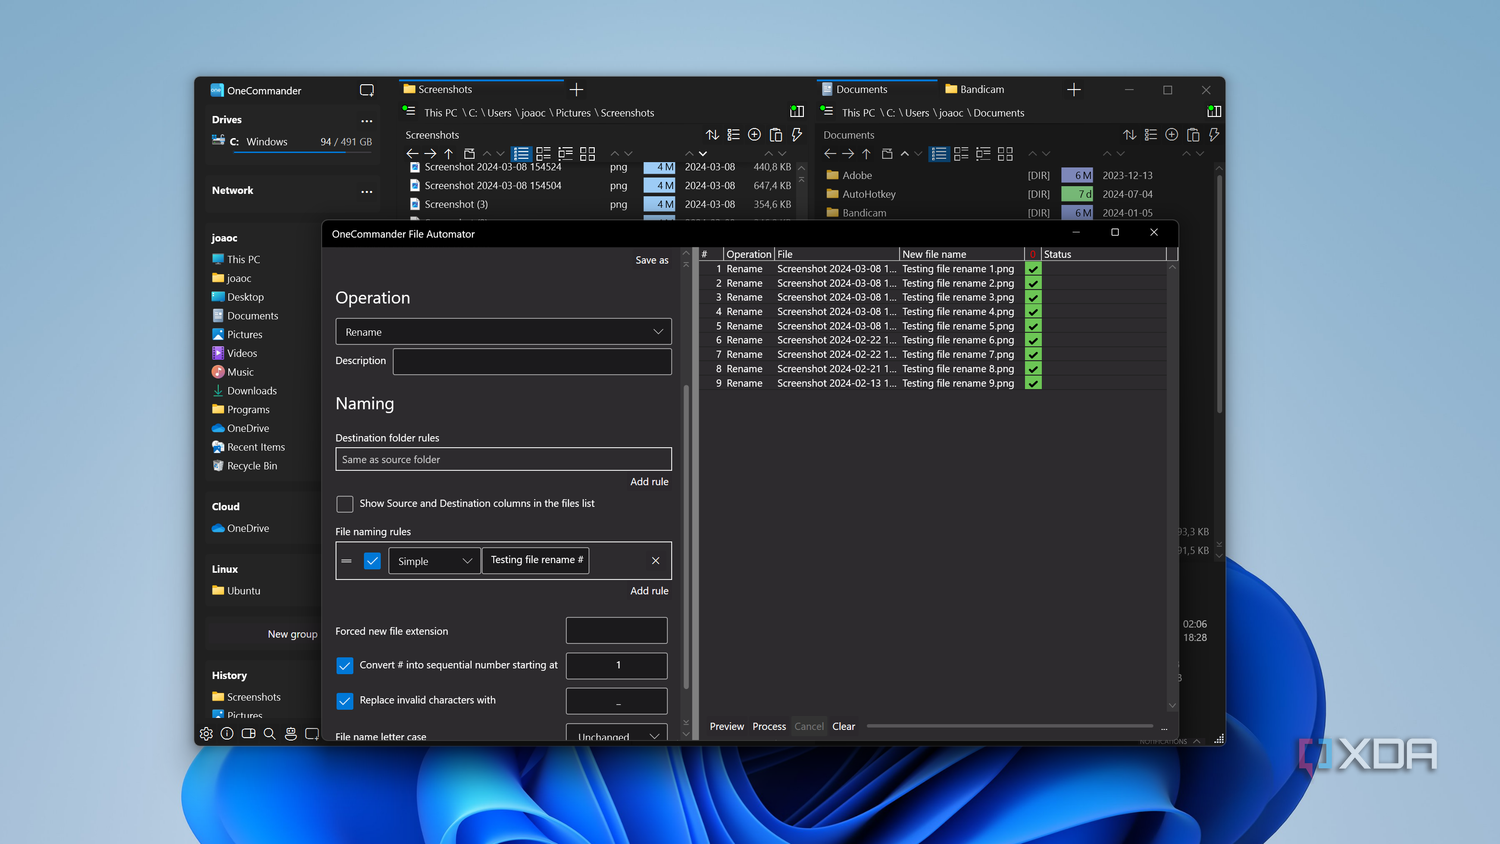Viewport: 1500px width, 844px height.
Task: Click Save as in File Automator
Action: coord(652,260)
